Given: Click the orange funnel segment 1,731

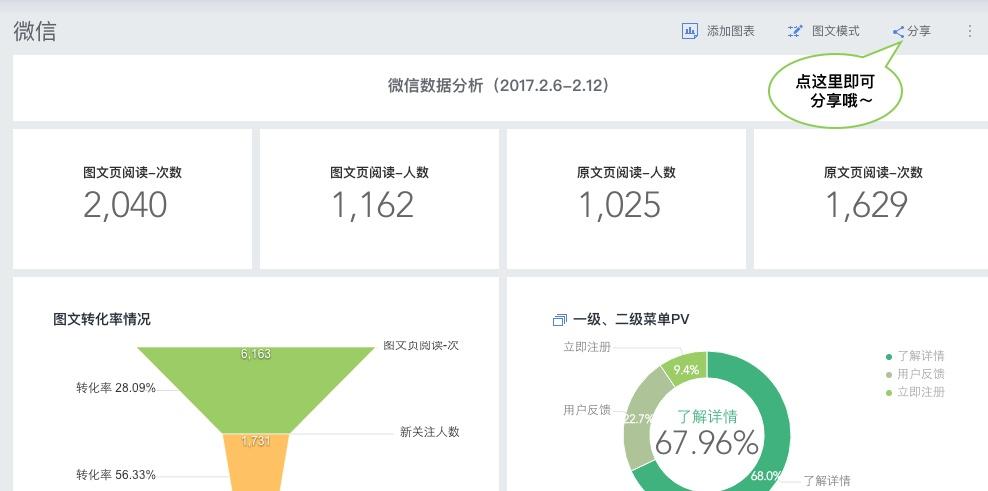Looking at the screenshot, I should (256, 461).
